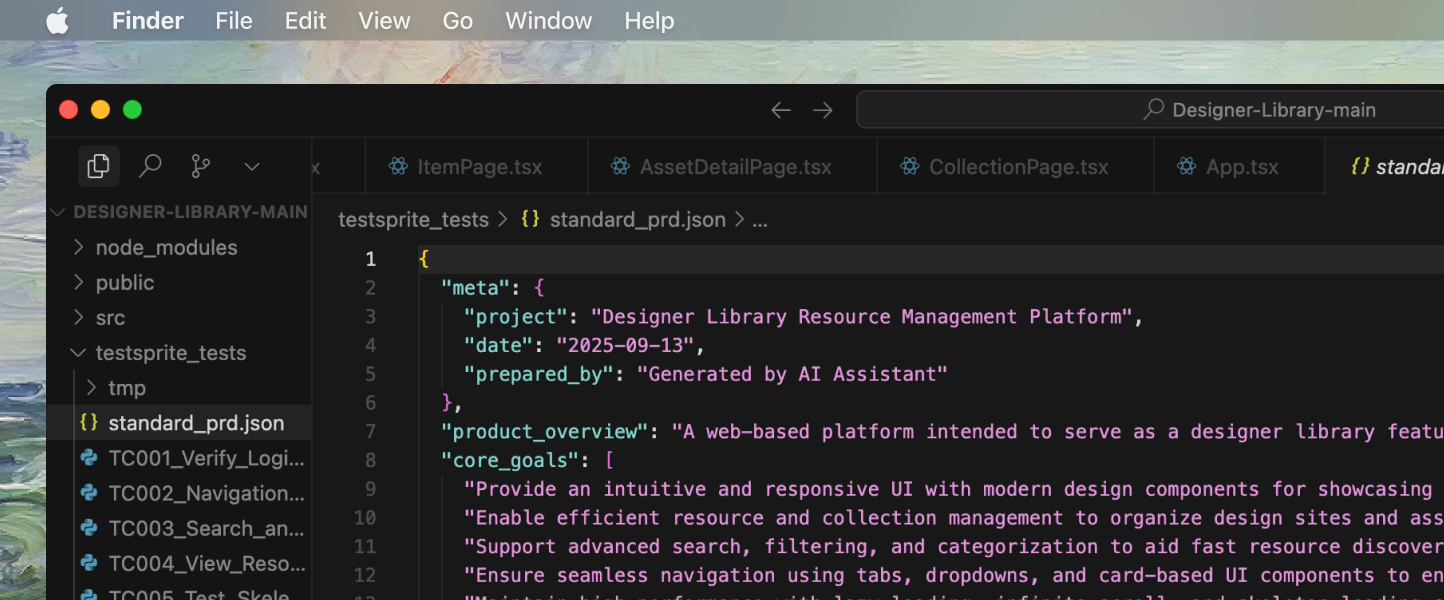The image size is (1444, 600).
Task: Expand the src folder
Action: 179,318
